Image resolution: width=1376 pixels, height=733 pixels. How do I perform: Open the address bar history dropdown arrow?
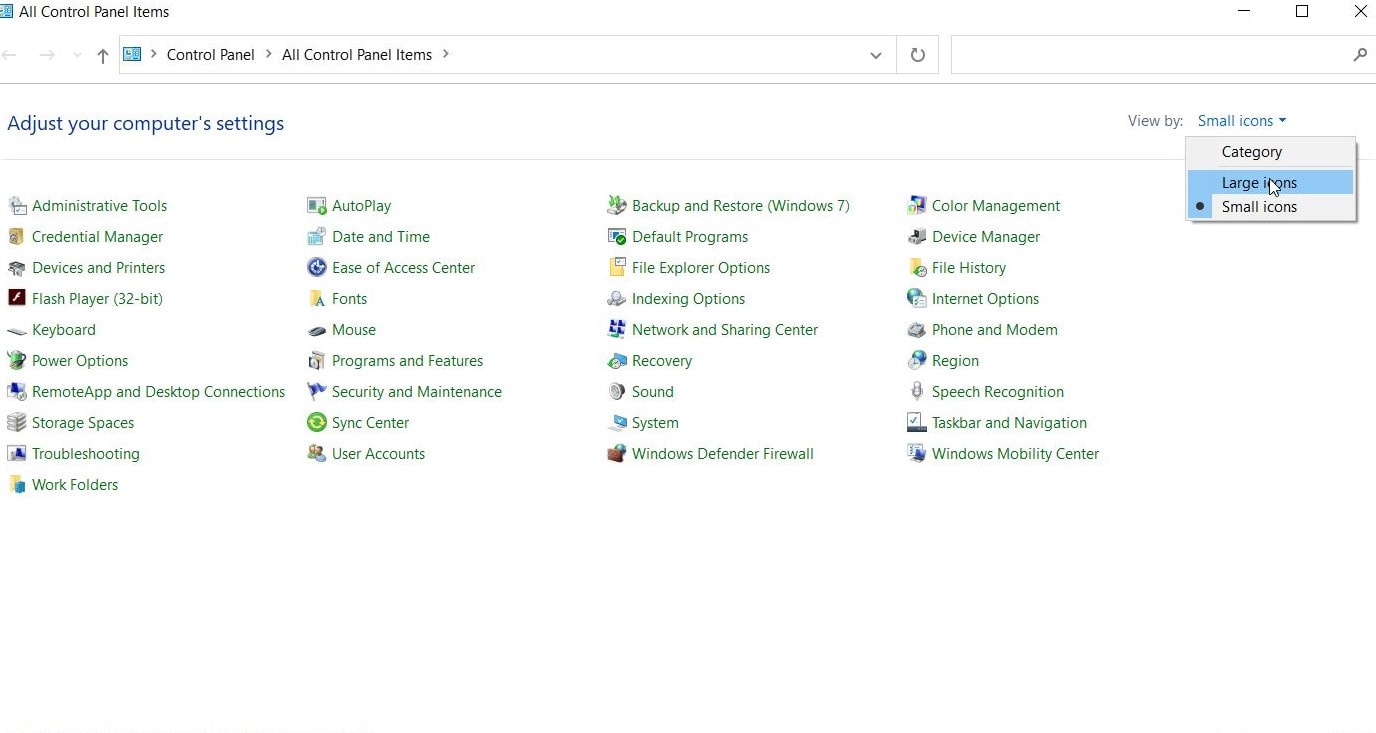pos(876,55)
